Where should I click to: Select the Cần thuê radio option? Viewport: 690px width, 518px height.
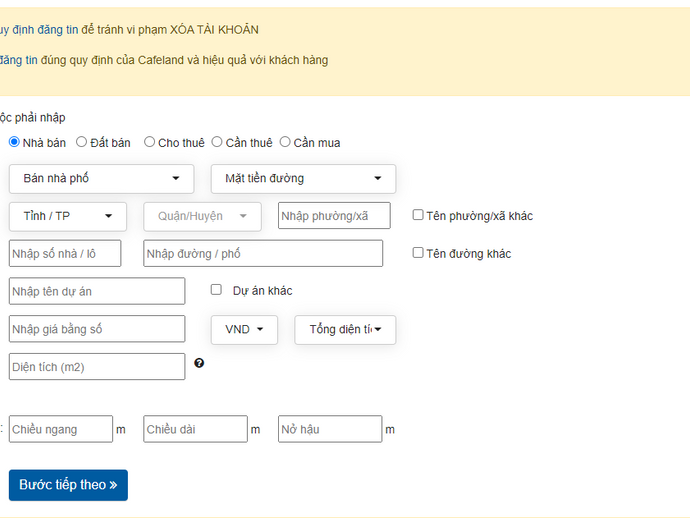[217, 142]
